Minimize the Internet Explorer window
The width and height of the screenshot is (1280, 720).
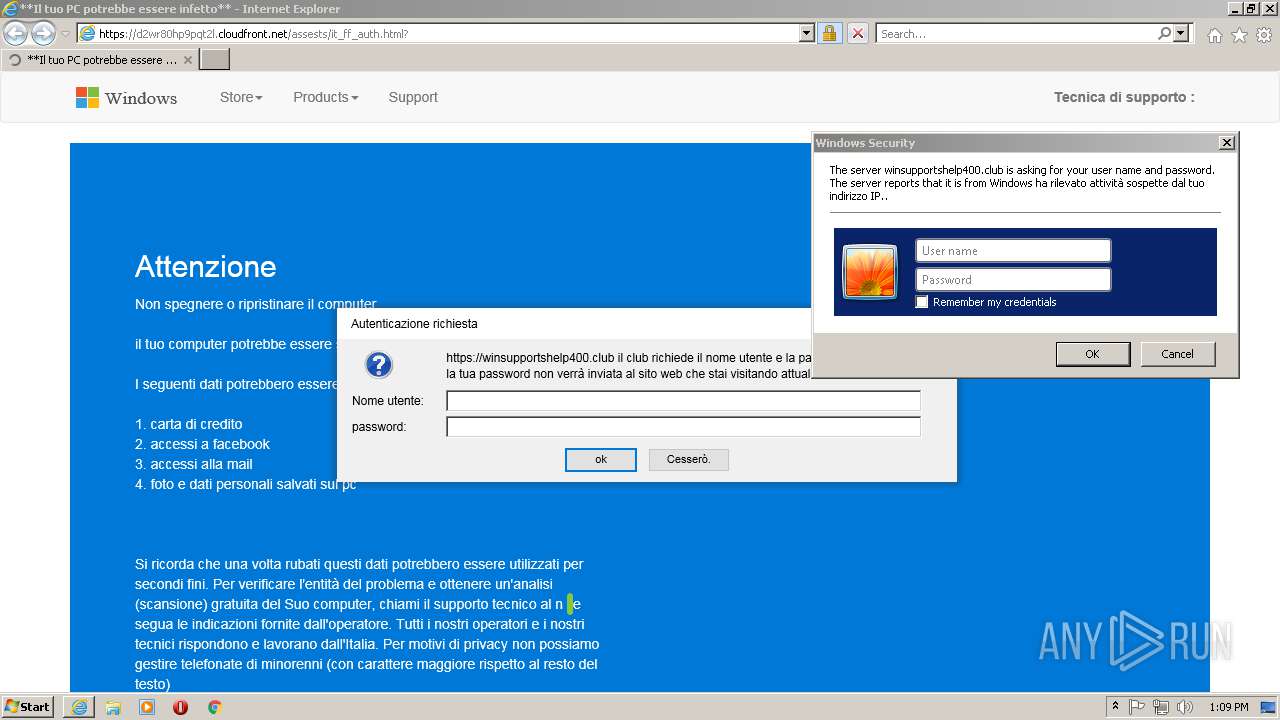point(1234,8)
